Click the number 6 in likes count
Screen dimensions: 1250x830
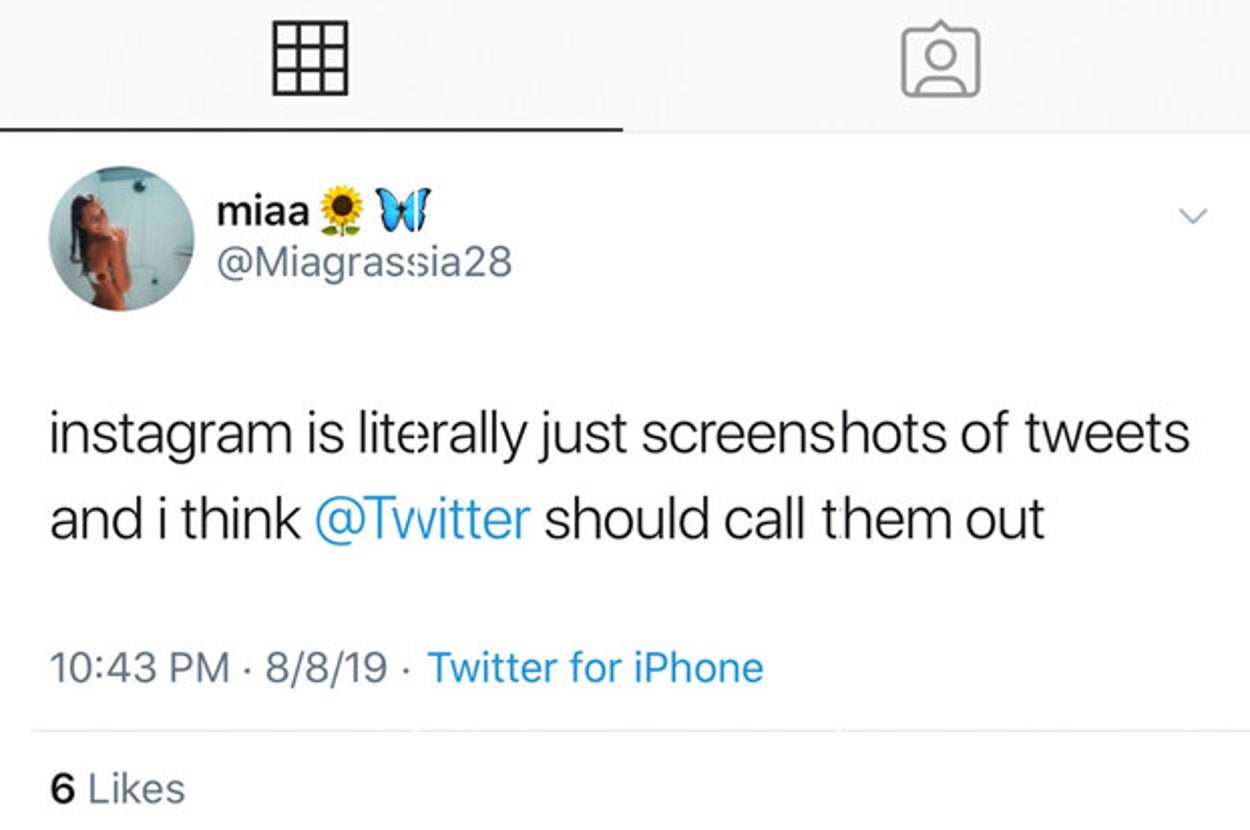coord(63,789)
